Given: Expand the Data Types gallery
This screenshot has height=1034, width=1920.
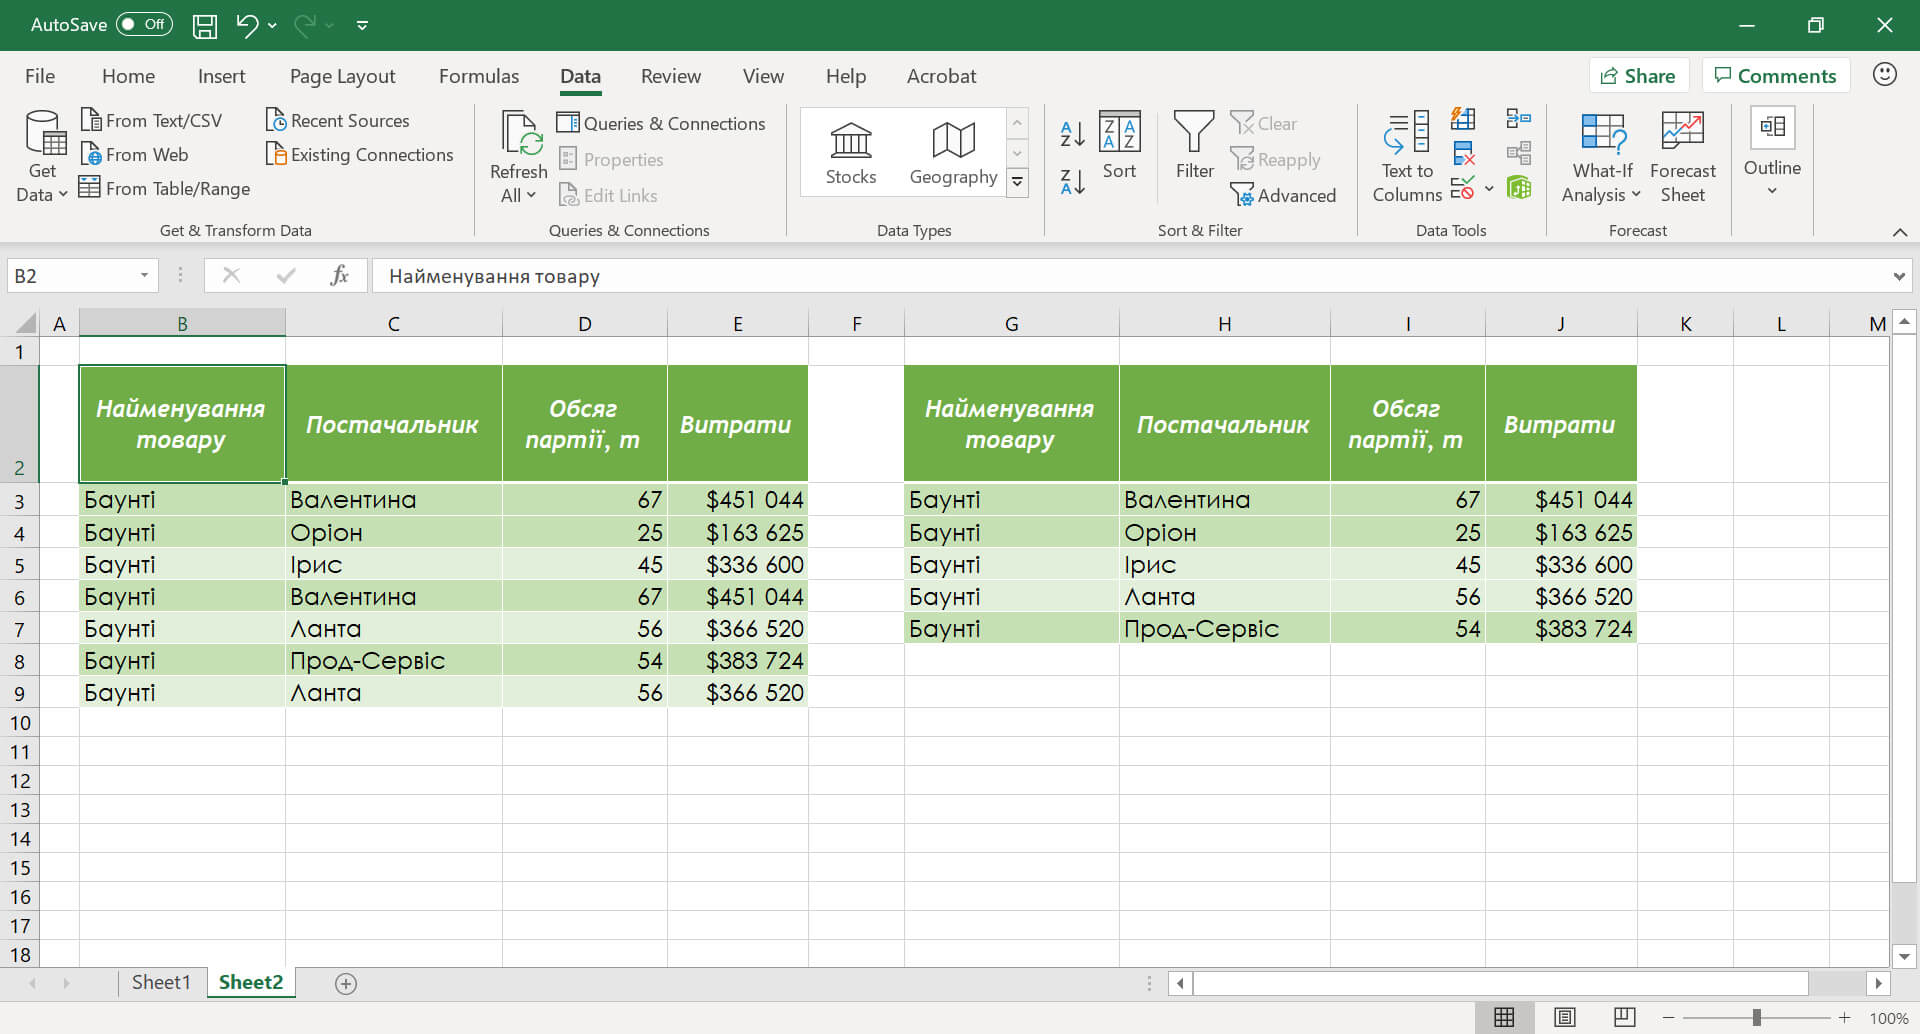Looking at the screenshot, I should 1017,183.
